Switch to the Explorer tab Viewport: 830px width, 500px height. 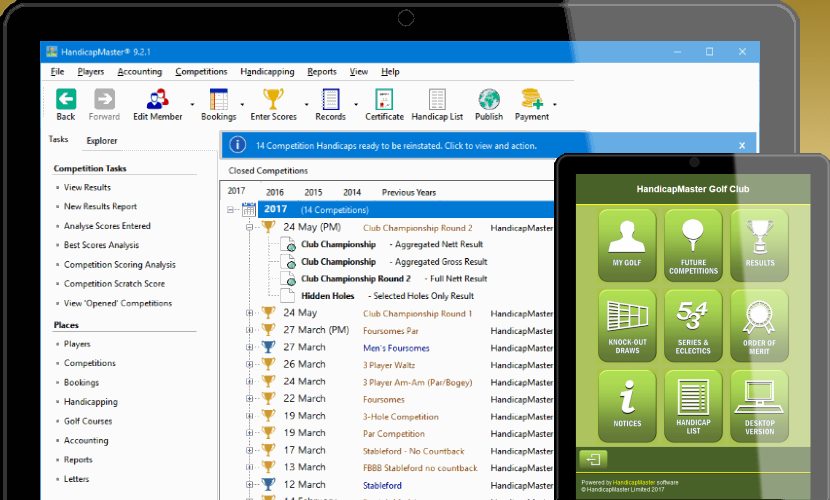pyautogui.click(x=102, y=141)
